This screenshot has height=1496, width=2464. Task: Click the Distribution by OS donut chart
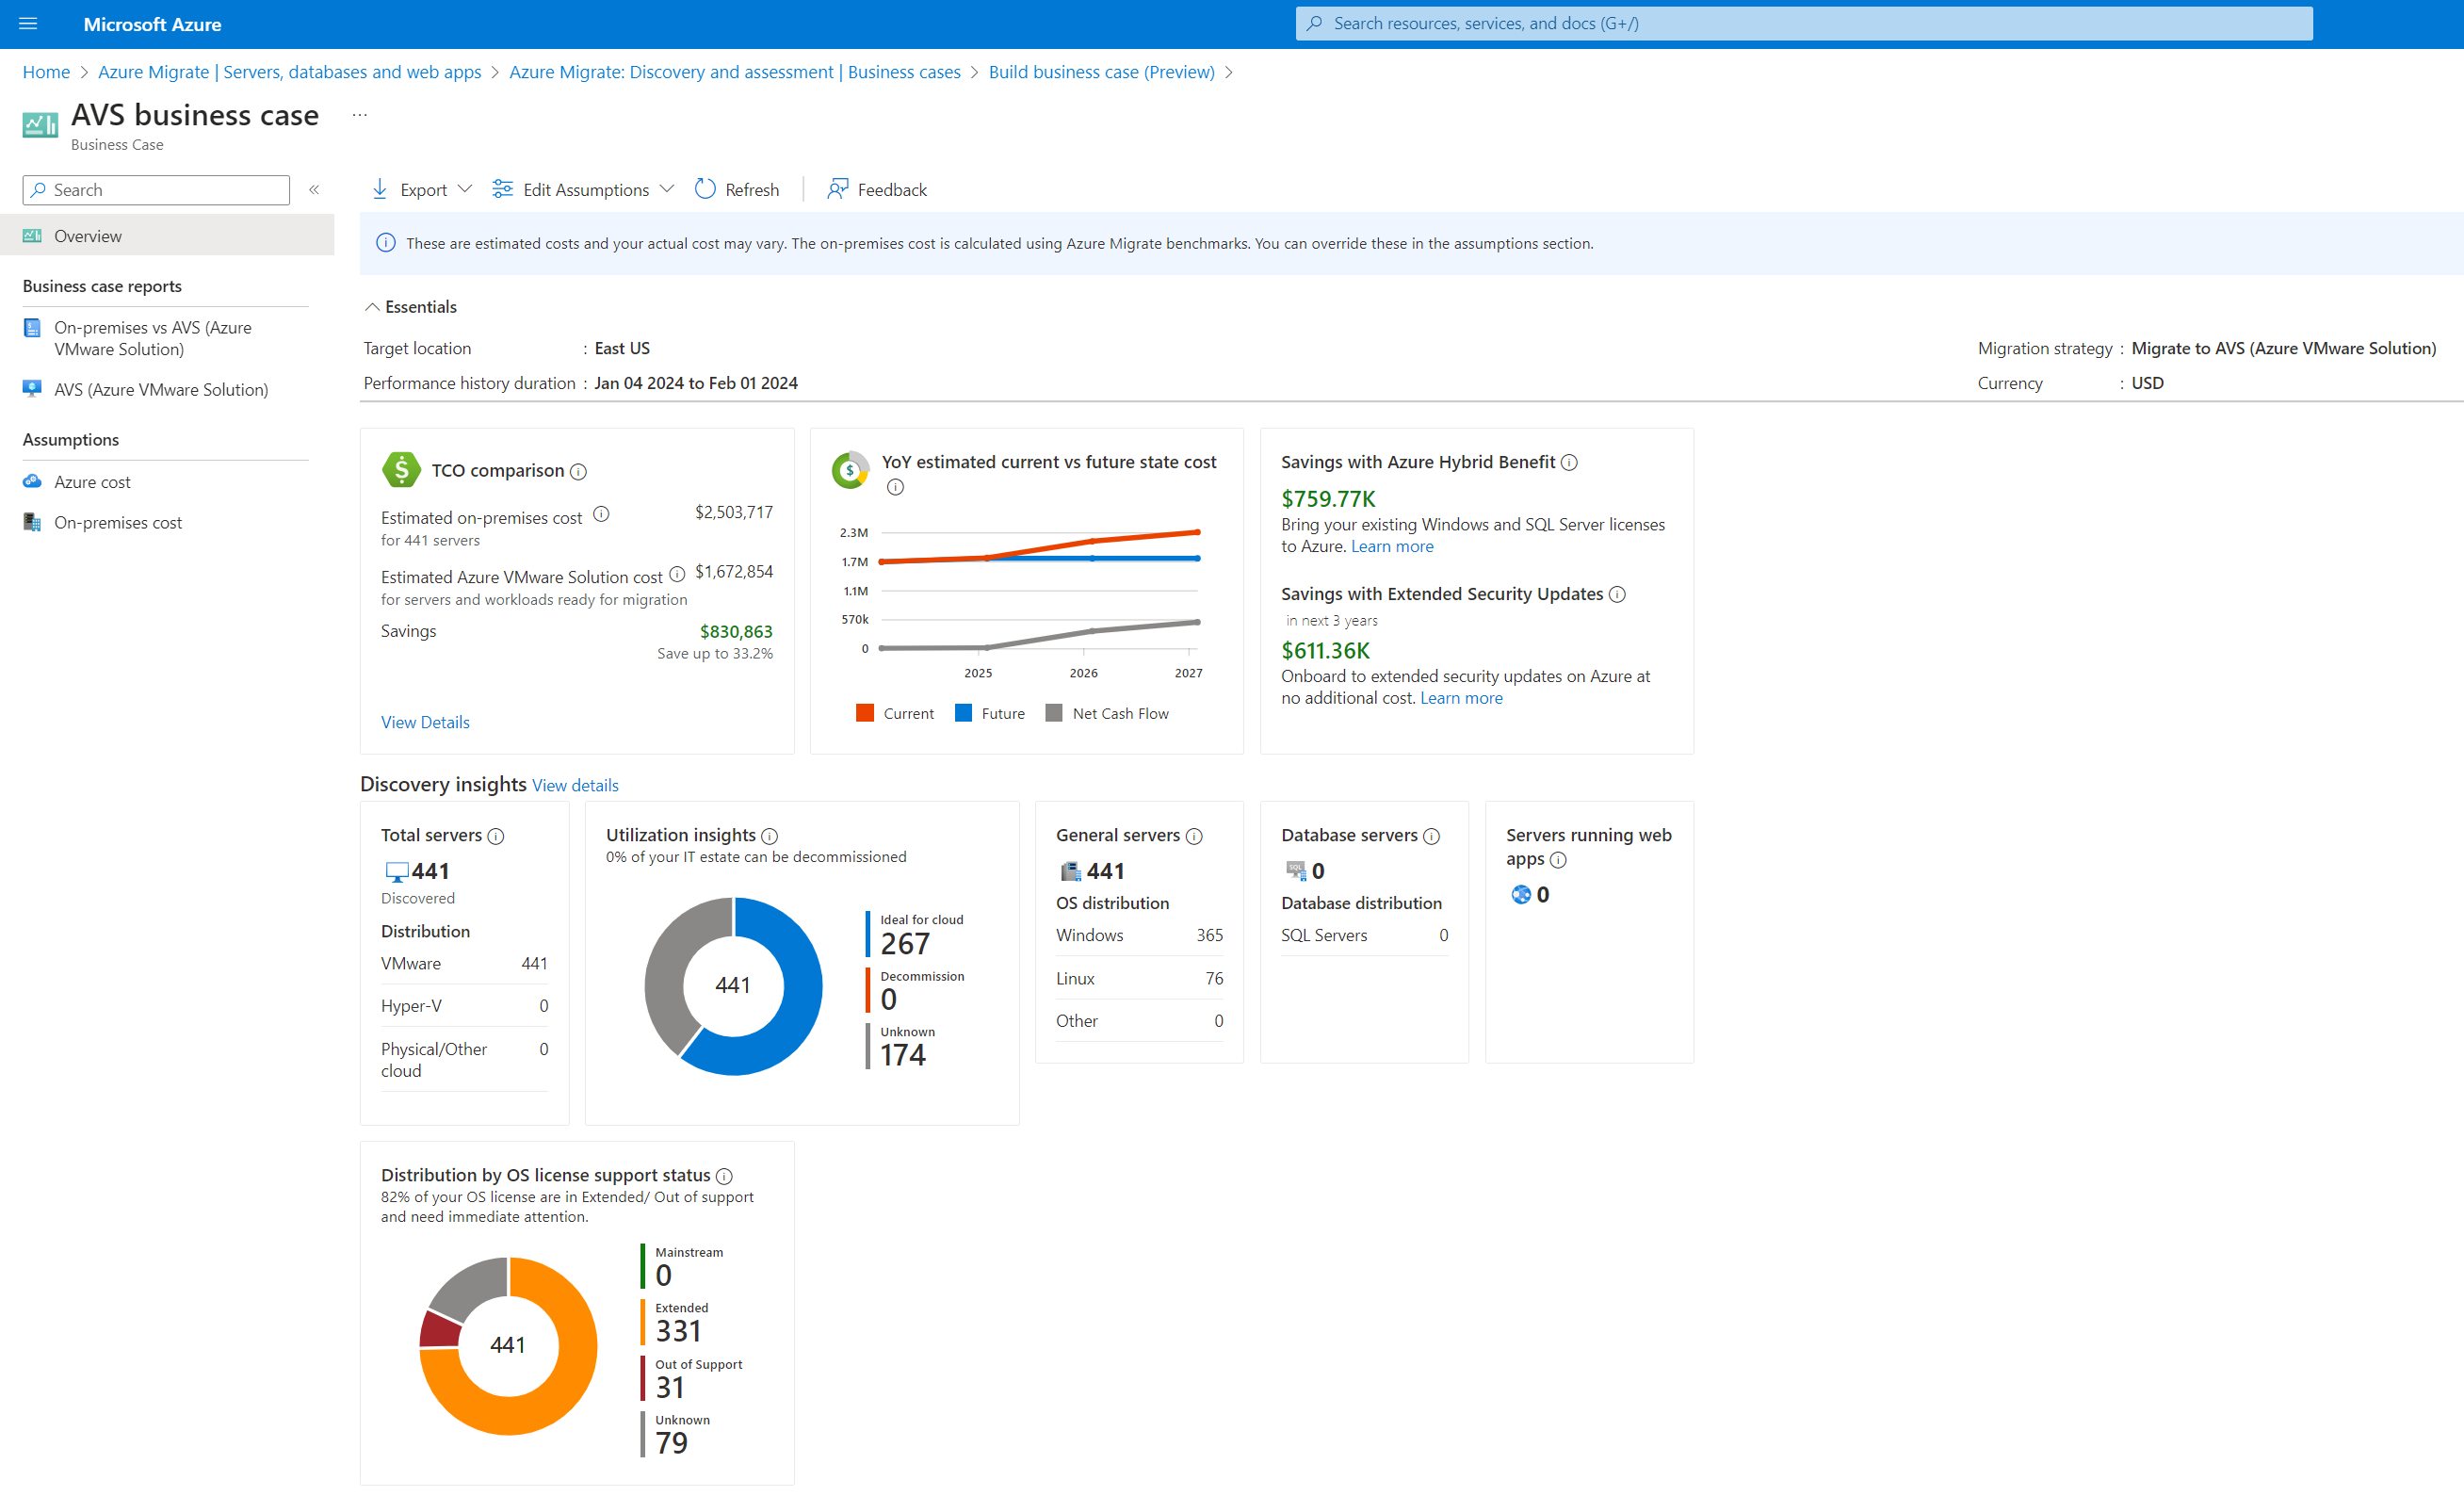tap(509, 1344)
